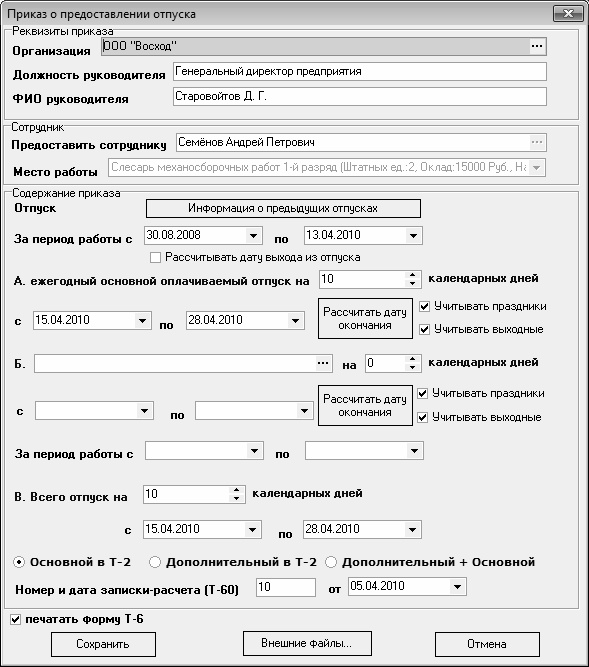Toggle section Б 'Учитывать праздники' checkbox
The image size is (589, 667).
pyautogui.click(x=422, y=393)
